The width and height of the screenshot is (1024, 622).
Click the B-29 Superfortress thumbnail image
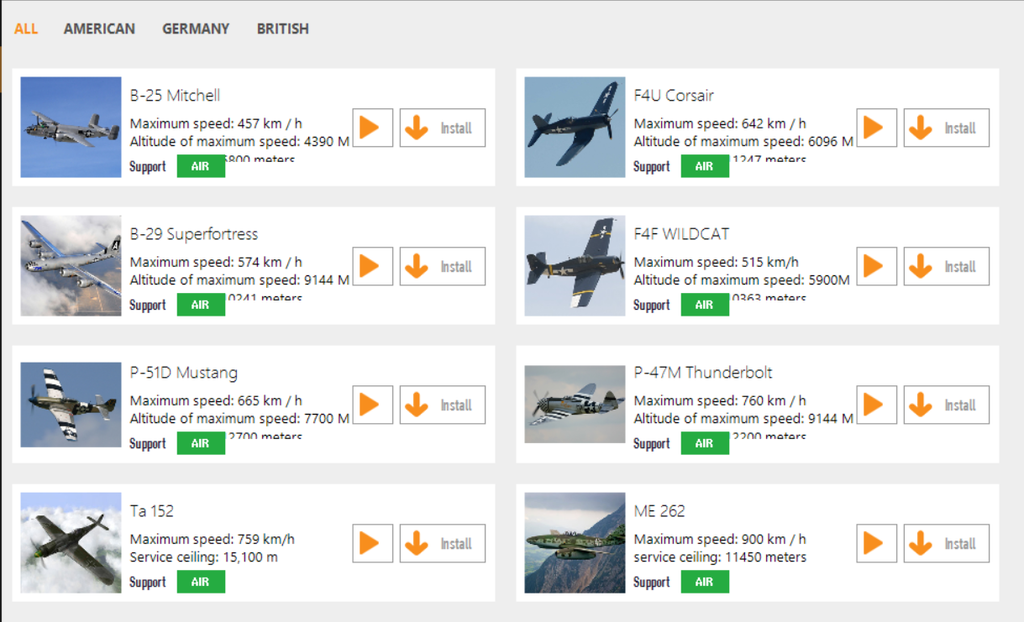71,266
